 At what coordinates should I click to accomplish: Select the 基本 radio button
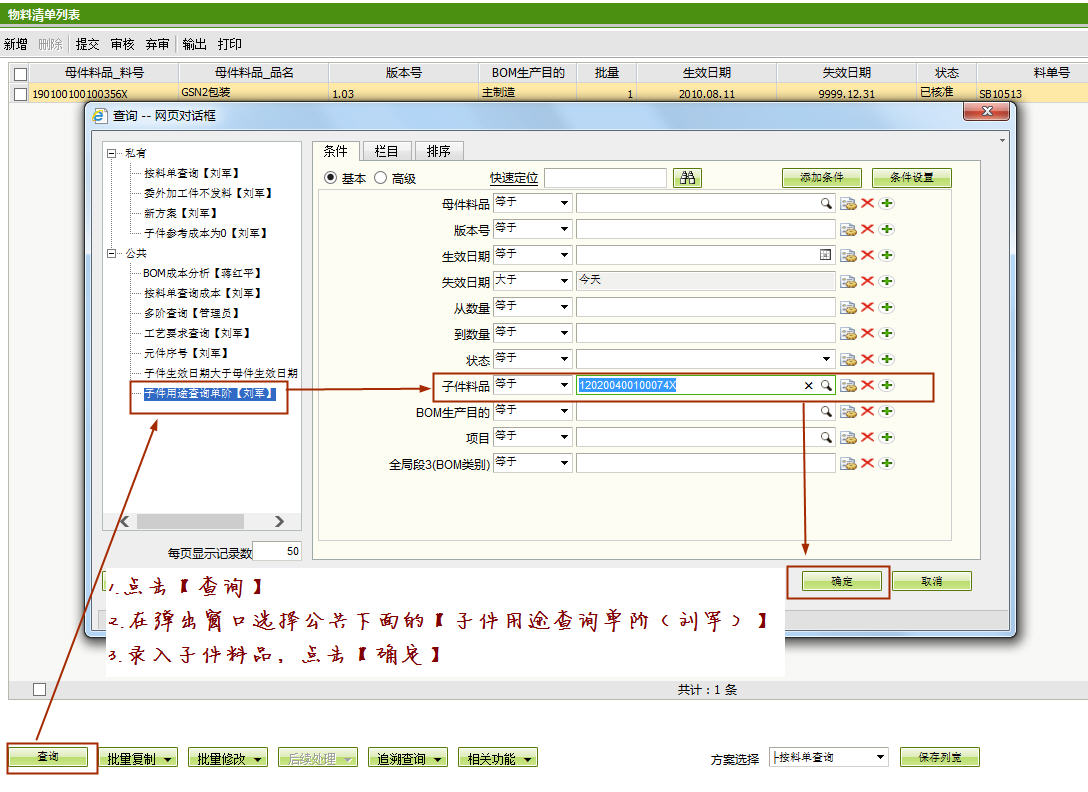(x=331, y=178)
